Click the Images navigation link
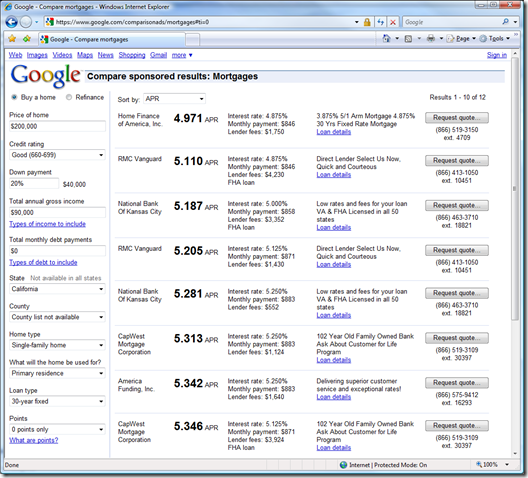The width and height of the screenshot is (528, 478). pyautogui.click(x=37, y=55)
